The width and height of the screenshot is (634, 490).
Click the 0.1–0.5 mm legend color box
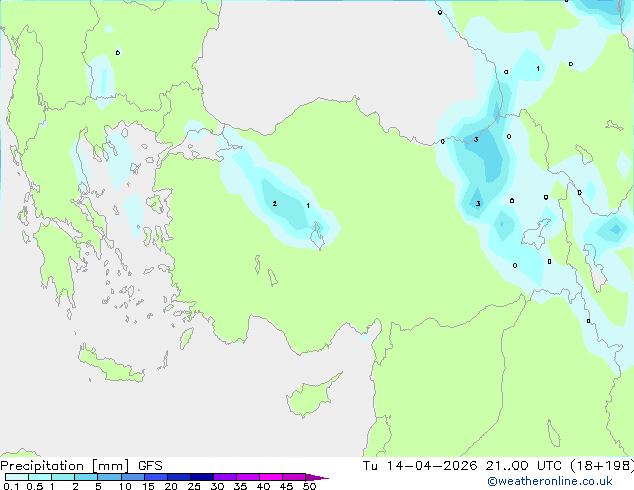point(17,477)
